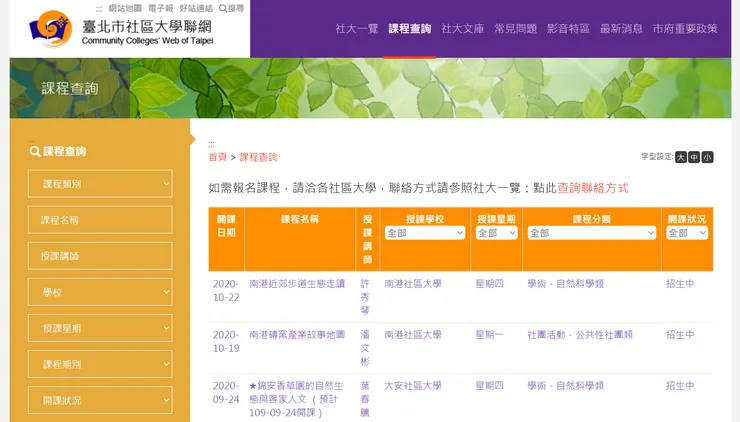Click instructor name 許秀琴
The height and width of the screenshot is (422, 740).
click(x=365, y=297)
